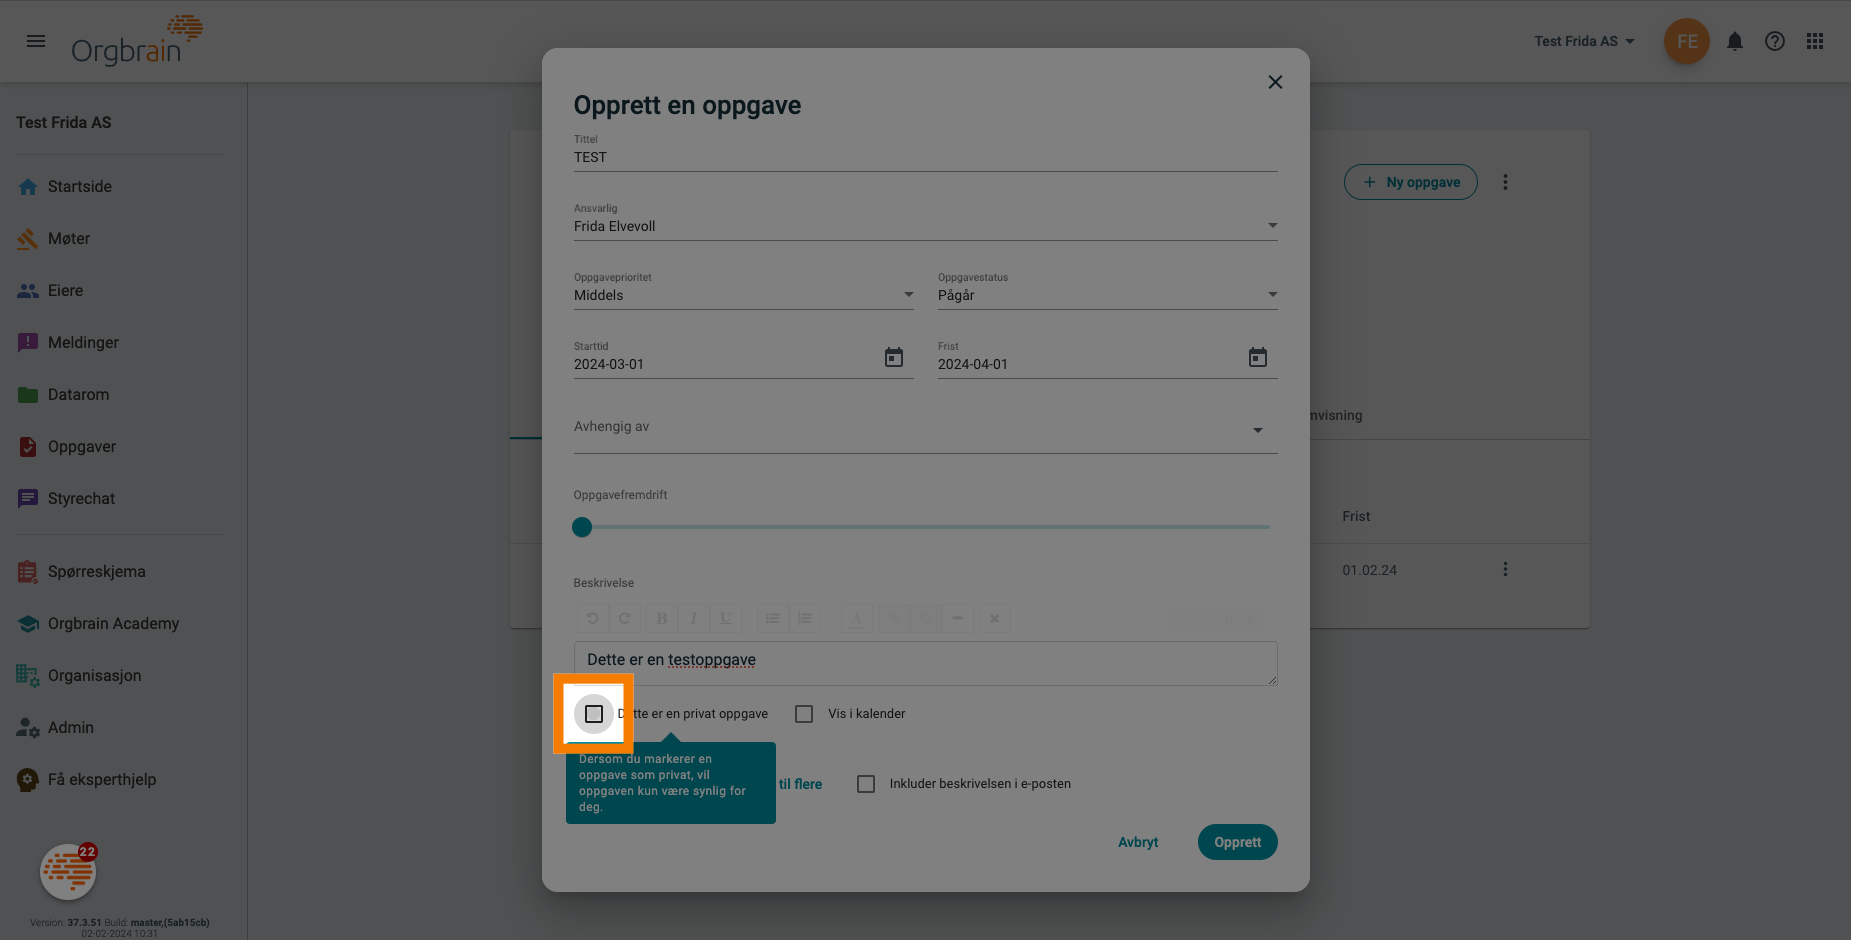Insert a horizontal line in description
This screenshot has height=940, width=1851.
click(x=957, y=618)
